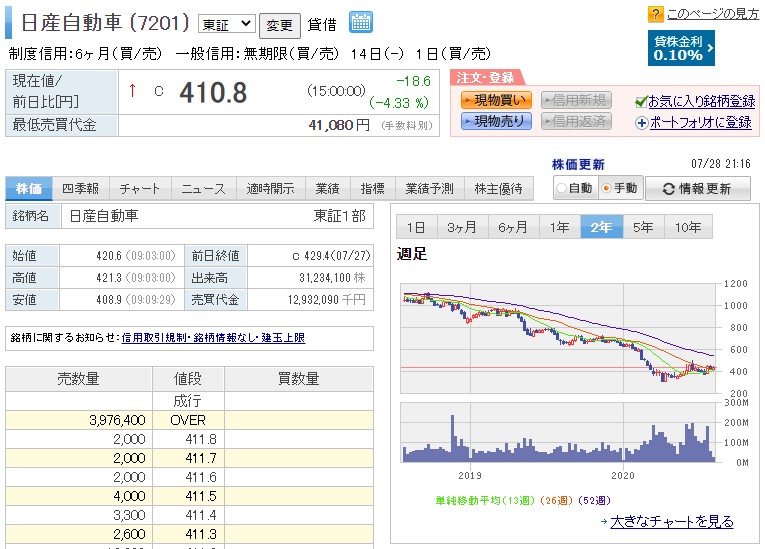Screen dimensions: 765x549
Task: Click the 411.8 price row
Action: [189, 439]
